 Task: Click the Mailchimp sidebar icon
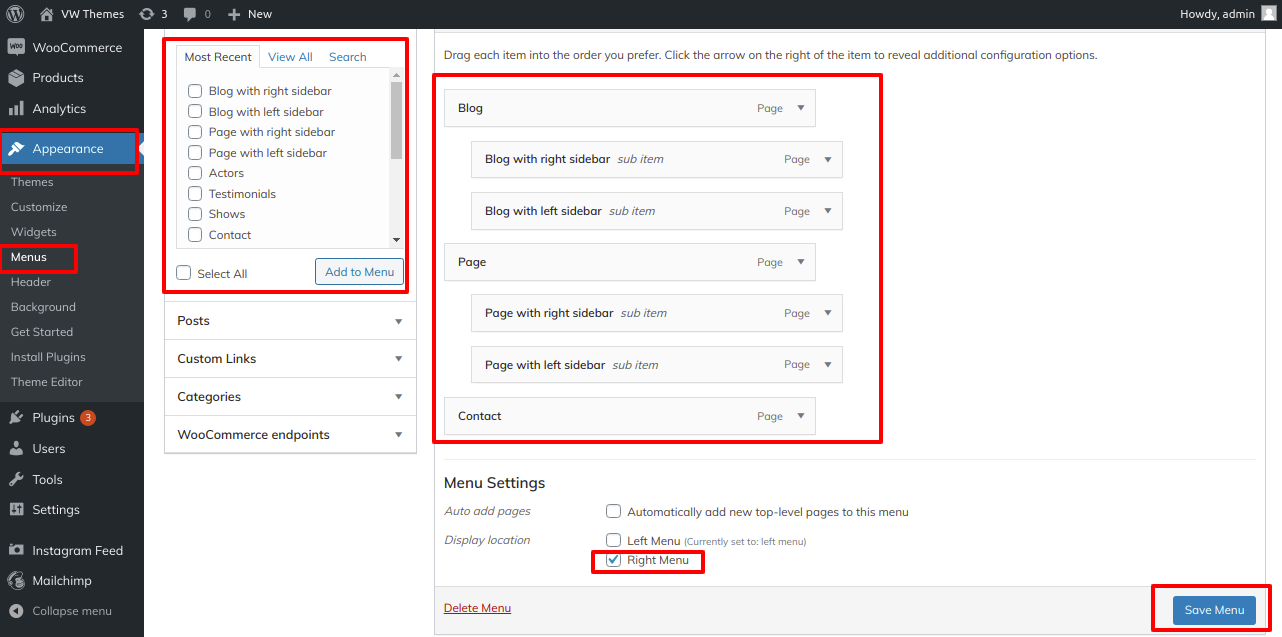pos(16,580)
